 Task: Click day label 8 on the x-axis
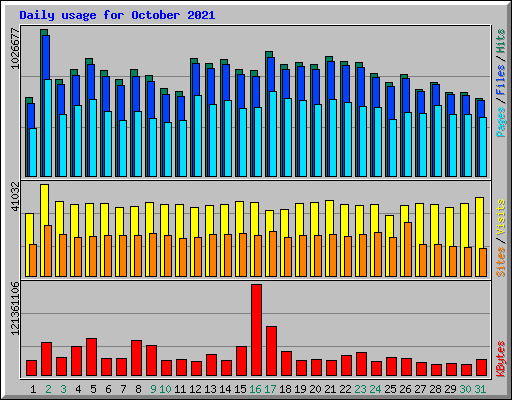point(138,389)
